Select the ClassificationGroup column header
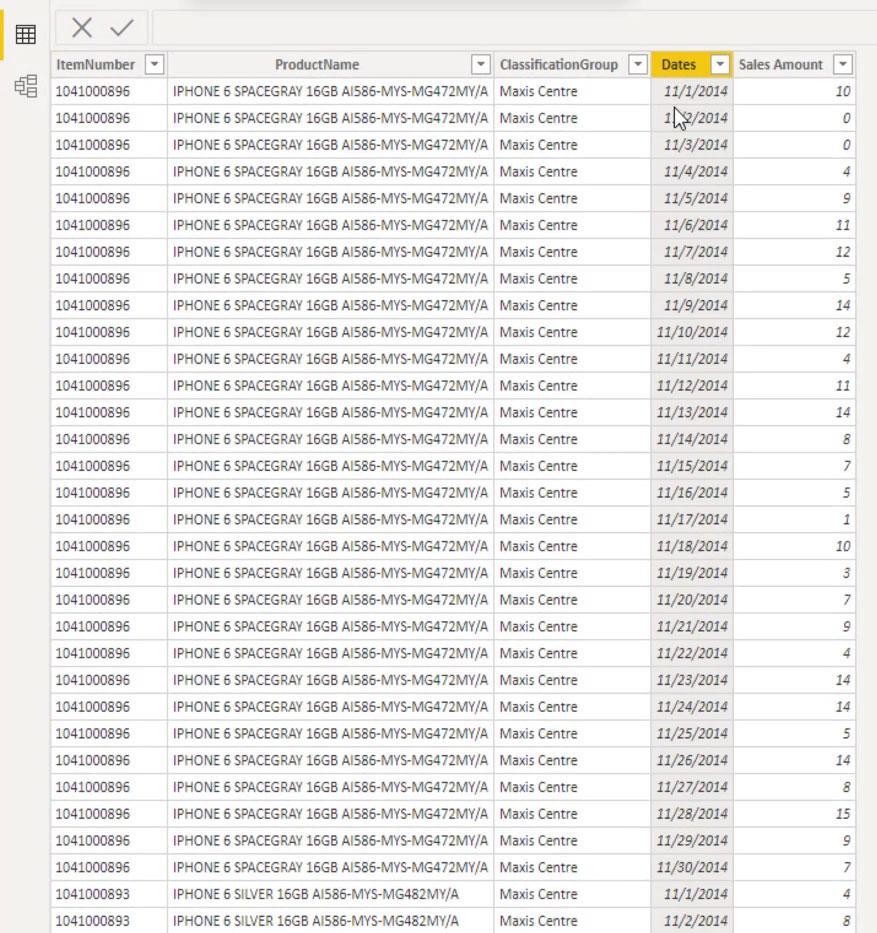This screenshot has height=933, width=877. click(559, 64)
